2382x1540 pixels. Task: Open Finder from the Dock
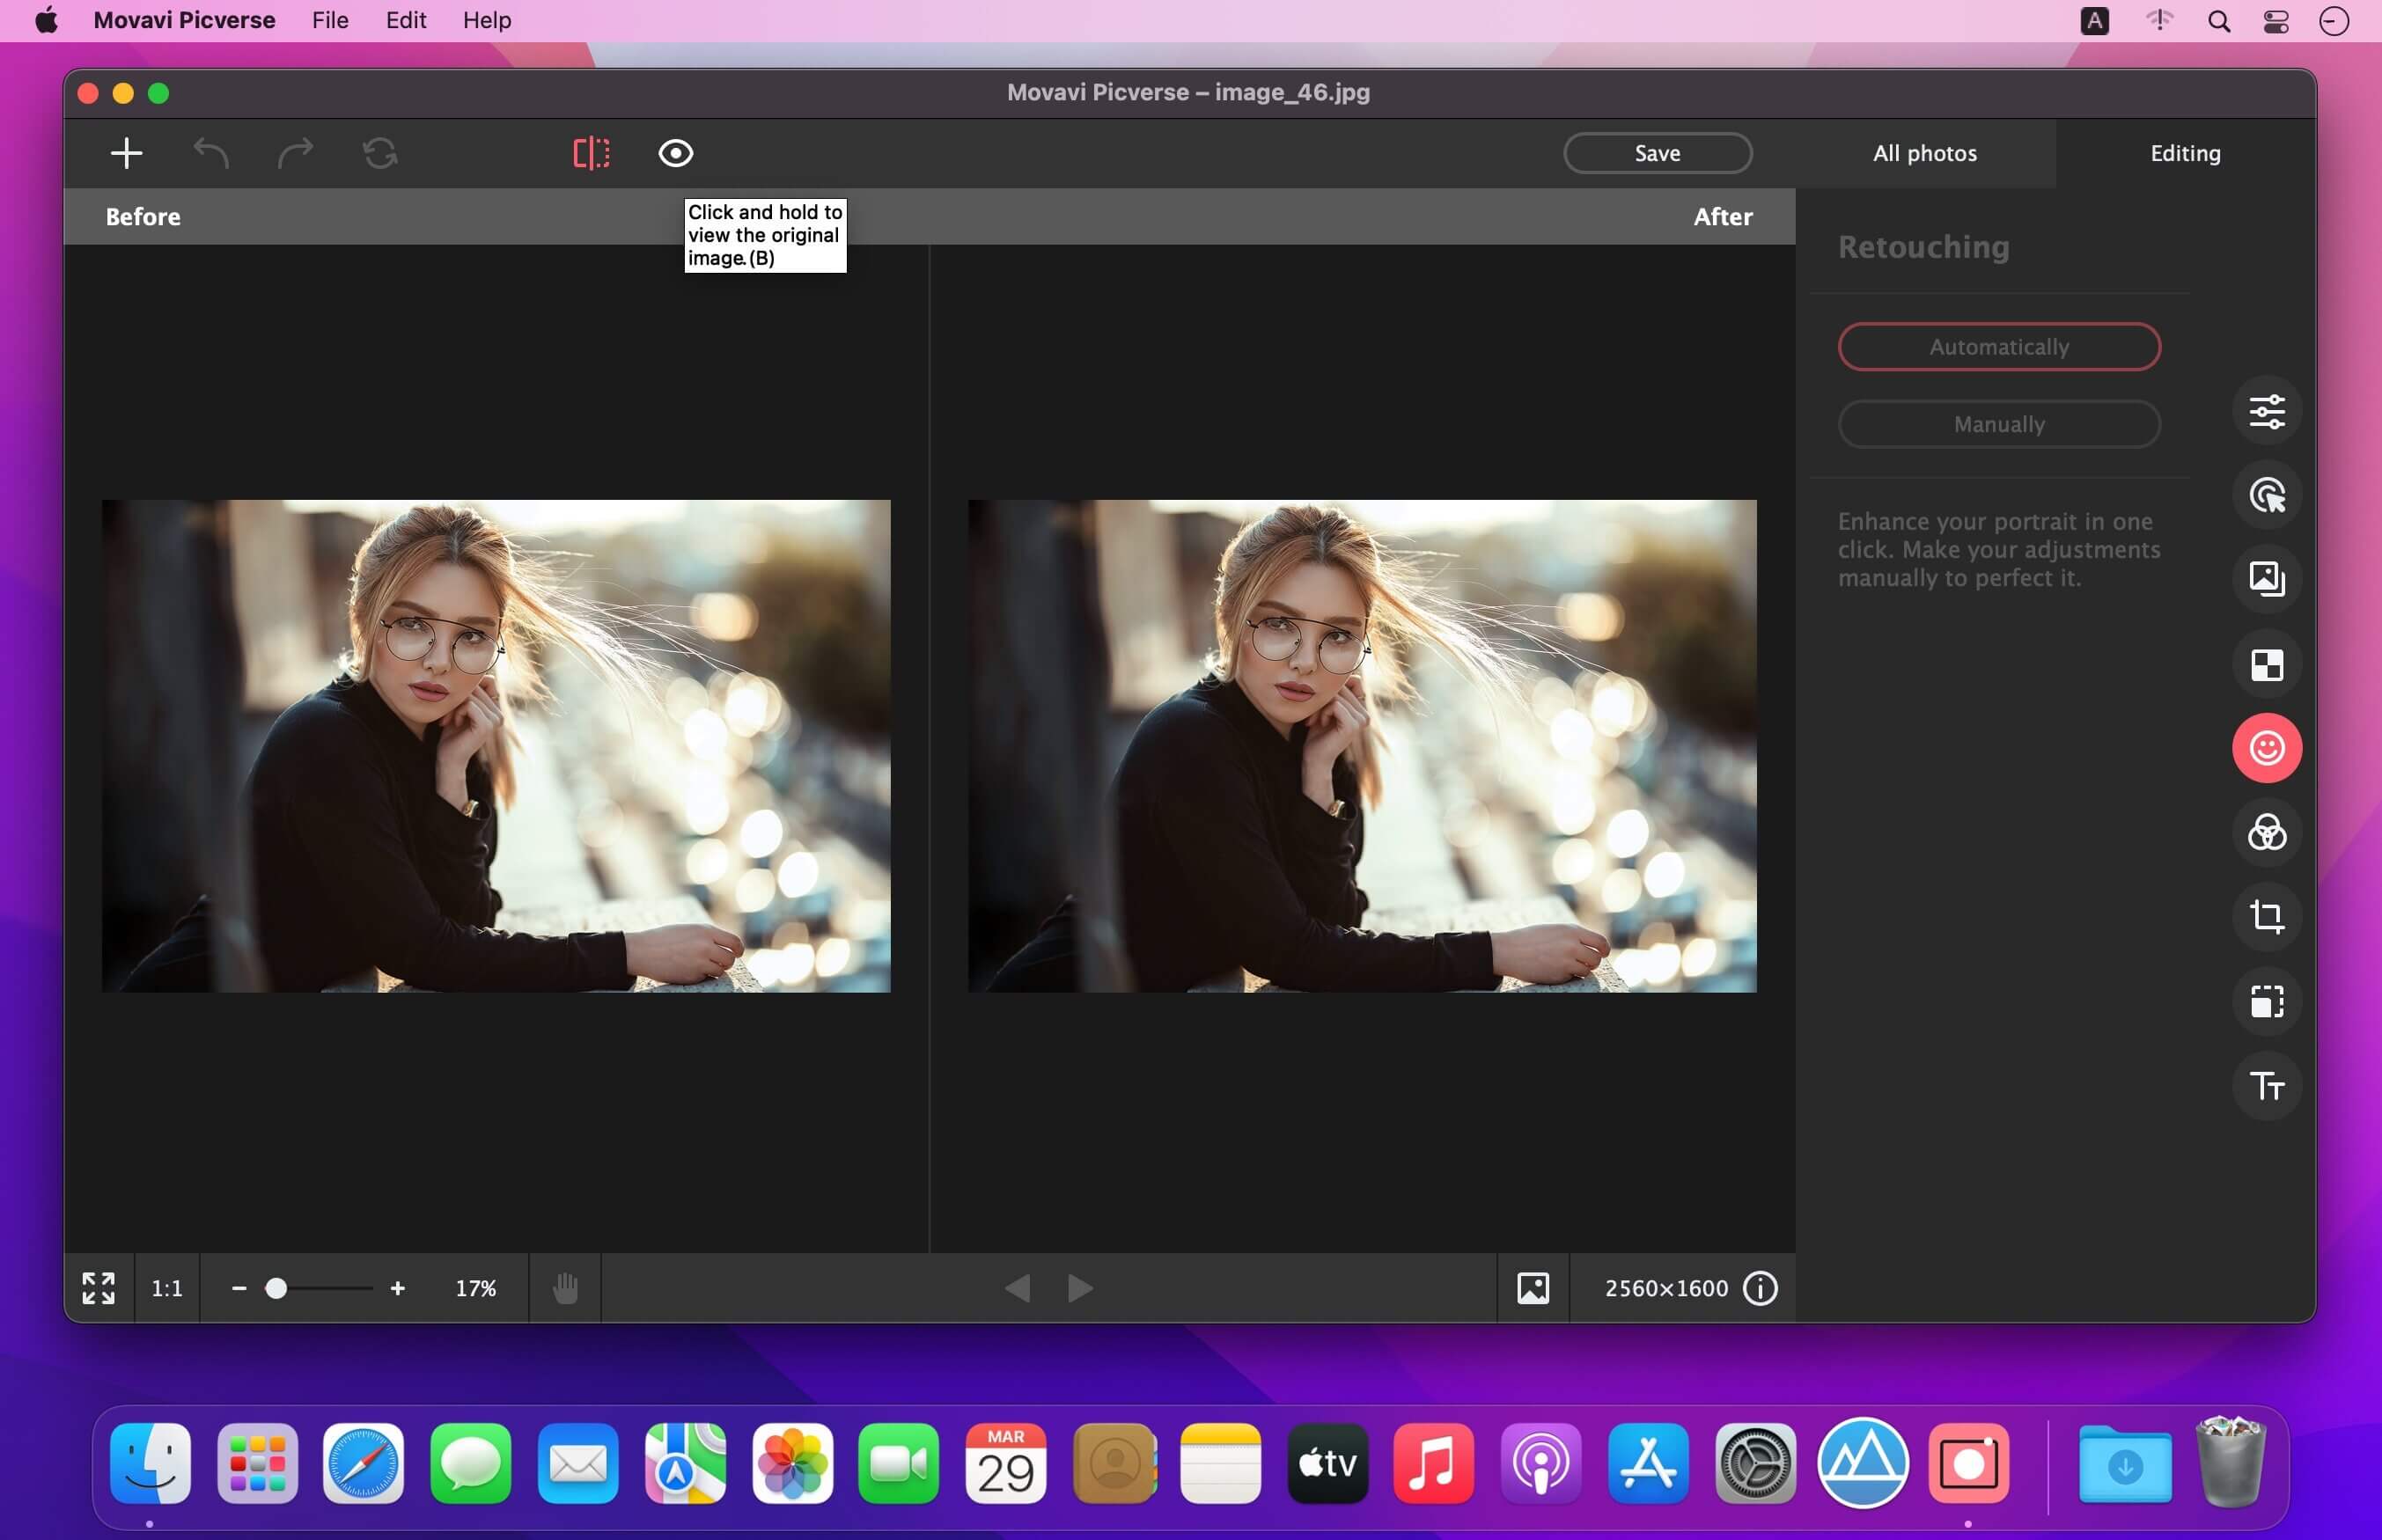(150, 1463)
